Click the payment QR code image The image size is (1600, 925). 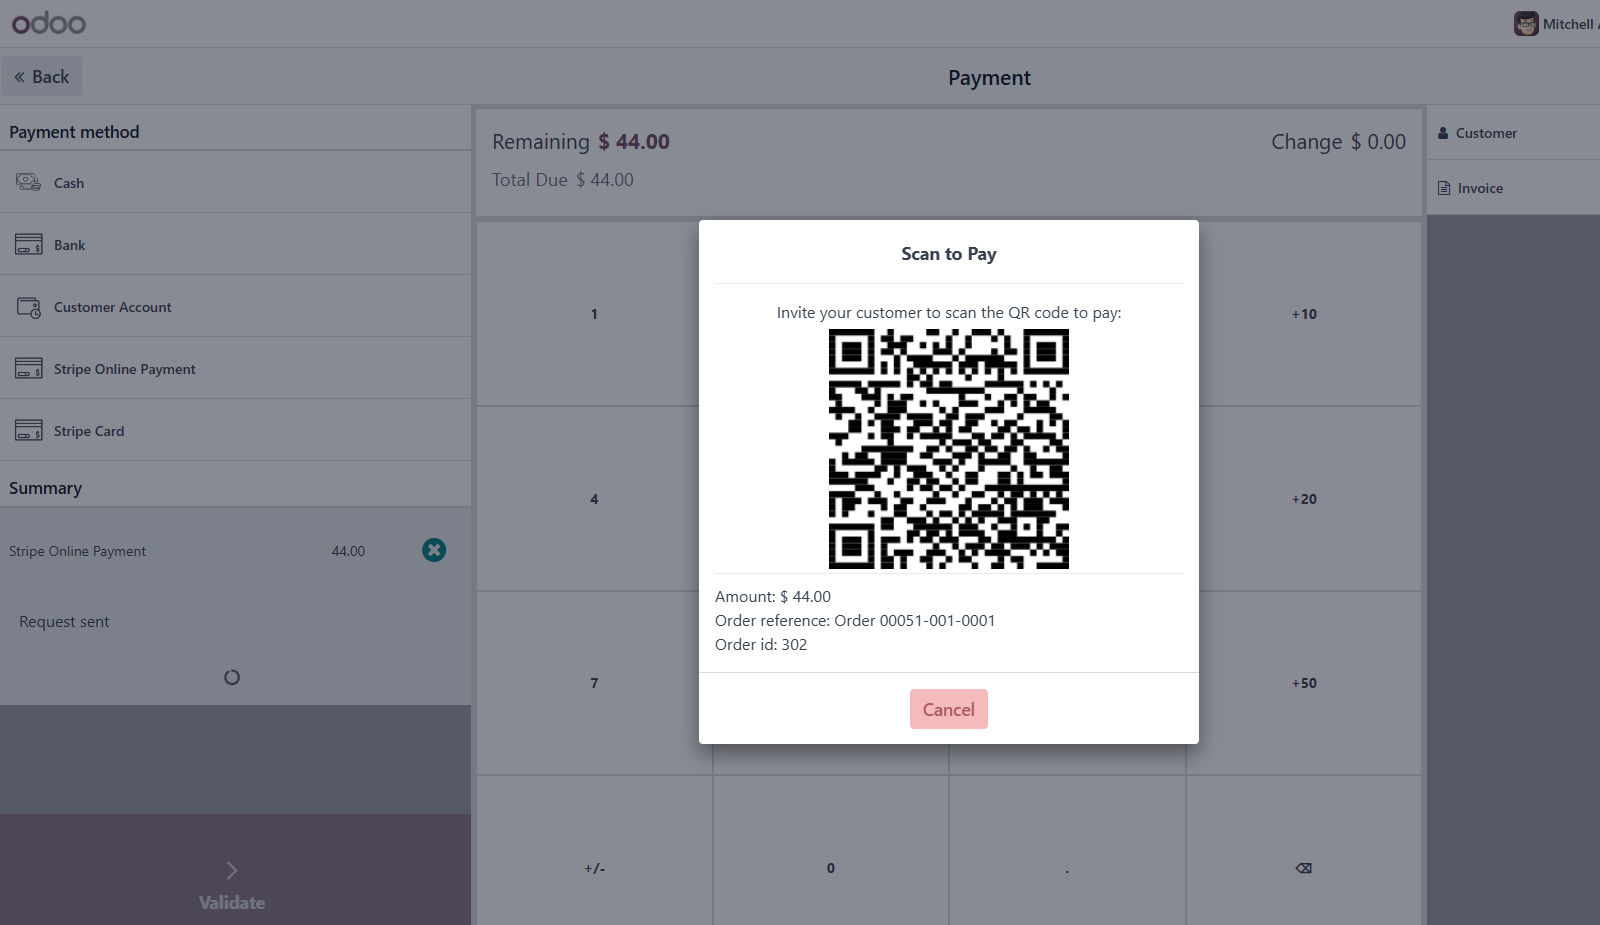point(948,449)
